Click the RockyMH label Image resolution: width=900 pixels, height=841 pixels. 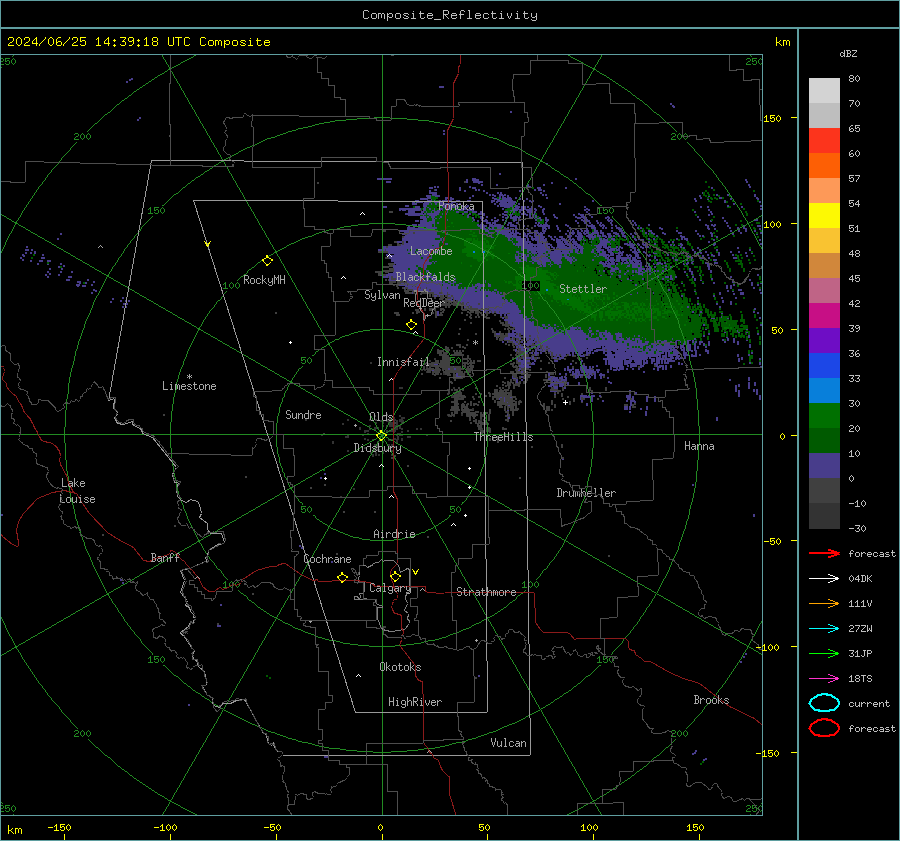(x=264, y=280)
